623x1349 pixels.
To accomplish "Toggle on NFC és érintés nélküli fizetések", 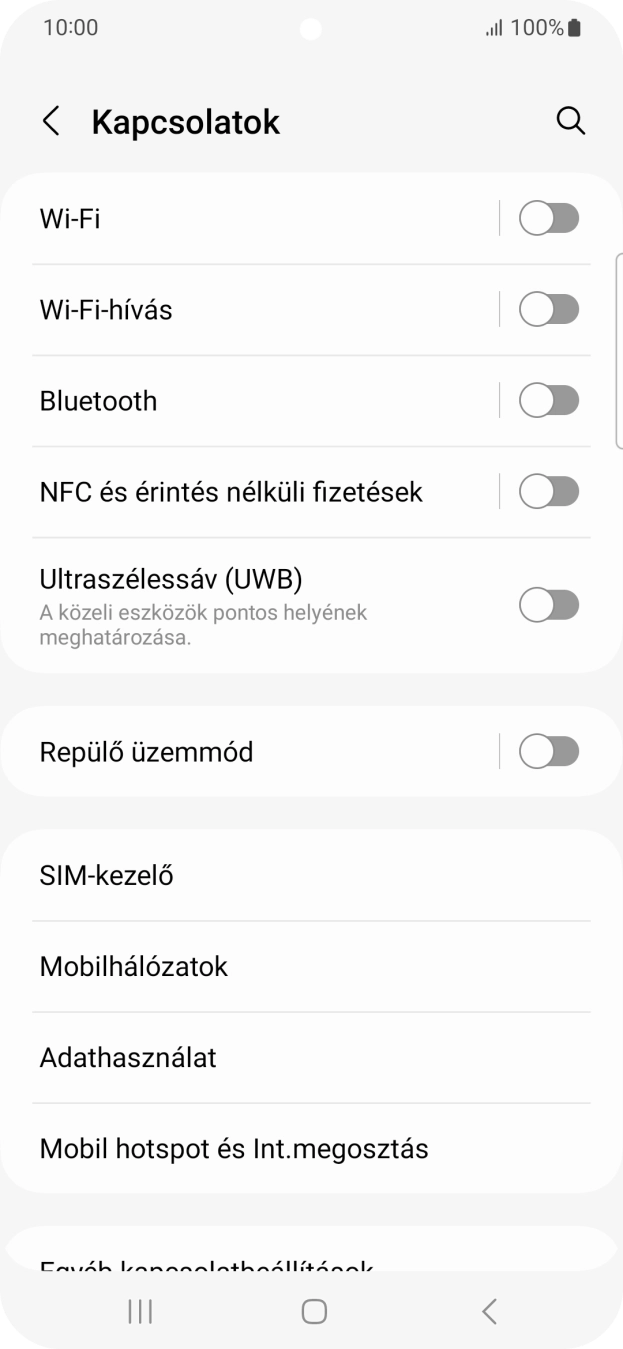I will pos(548,491).
